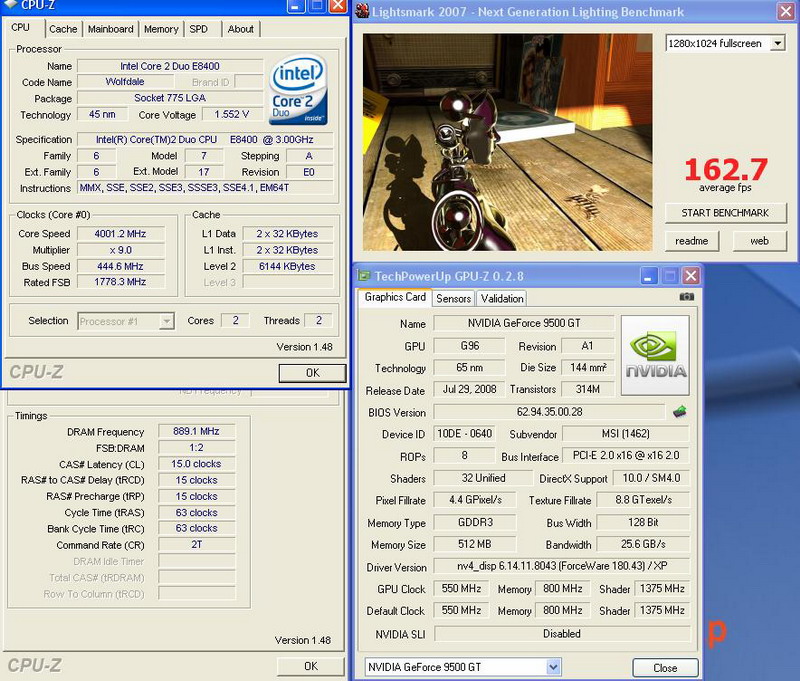This screenshot has height=681, width=800.
Task: Click the Intel Core 2 Duo logo
Action: point(298,90)
